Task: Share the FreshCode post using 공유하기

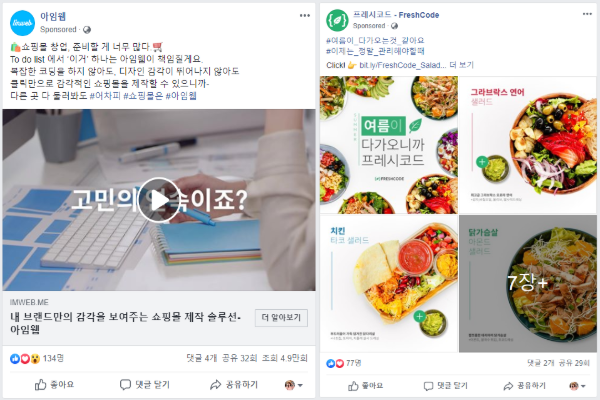Action: (525, 385)
